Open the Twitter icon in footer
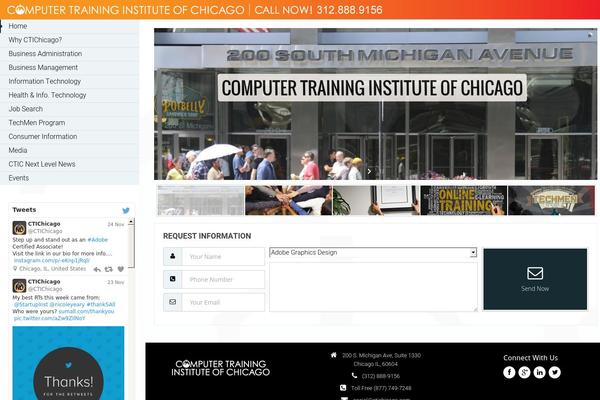 click(554, 372)
